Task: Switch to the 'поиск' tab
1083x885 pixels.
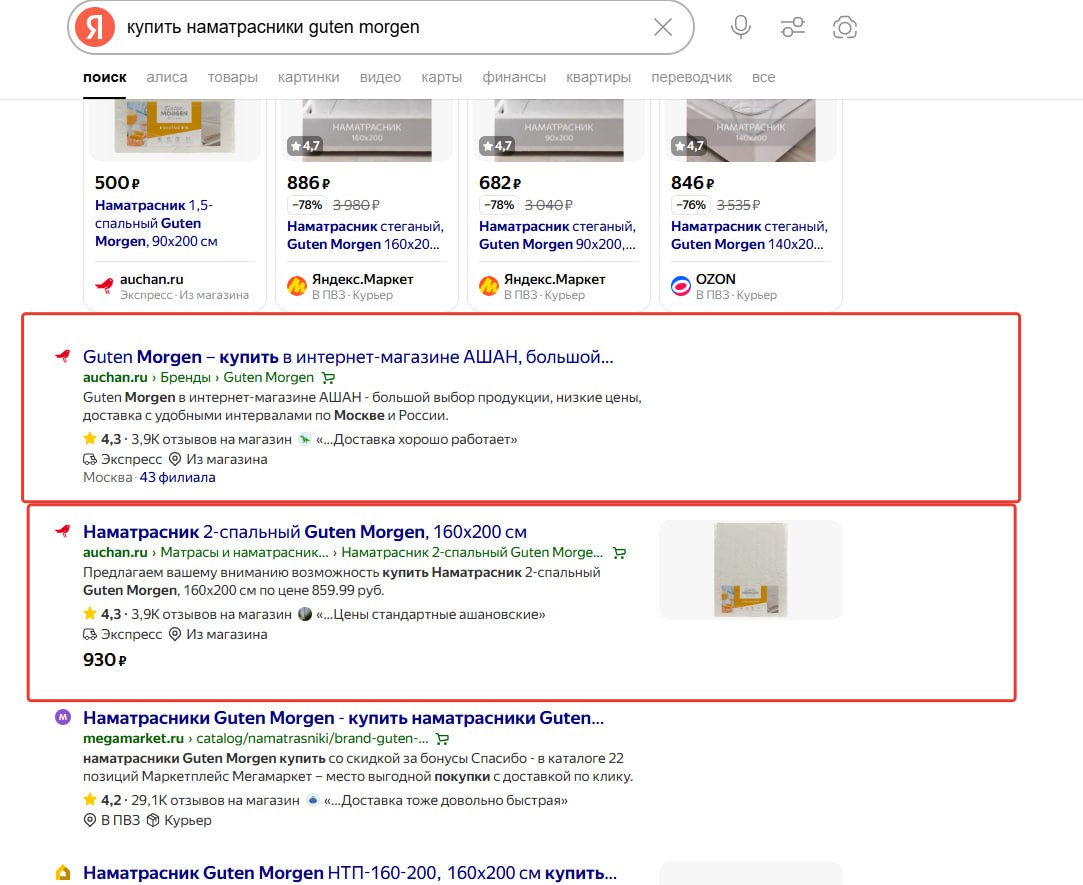Action: (x=105, y=77)
